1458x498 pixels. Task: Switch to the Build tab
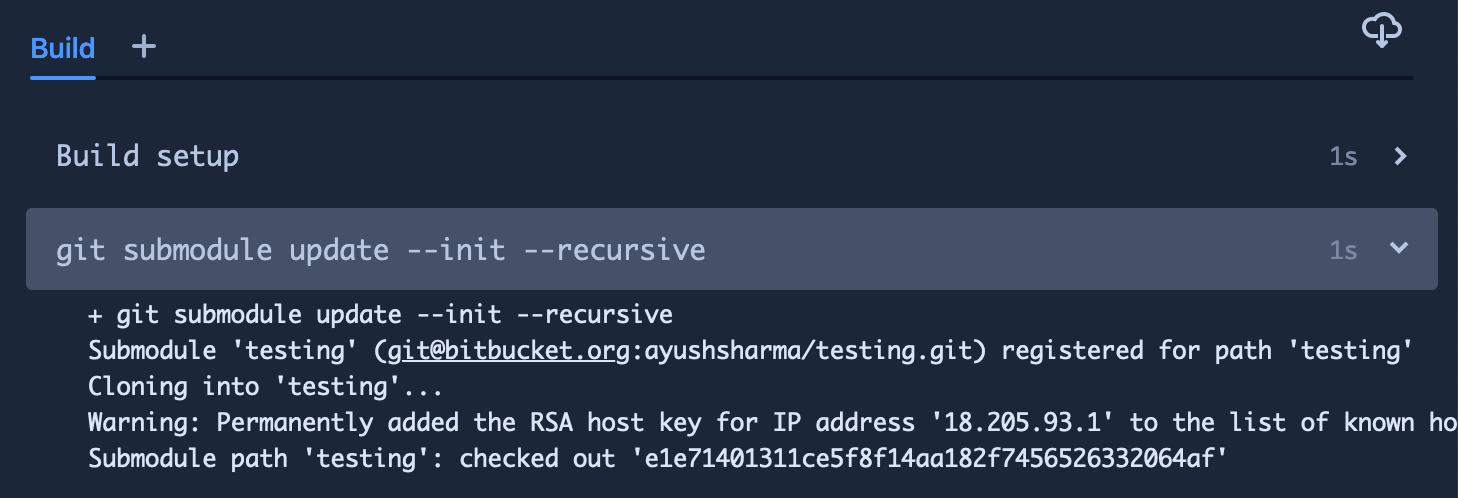63,48
